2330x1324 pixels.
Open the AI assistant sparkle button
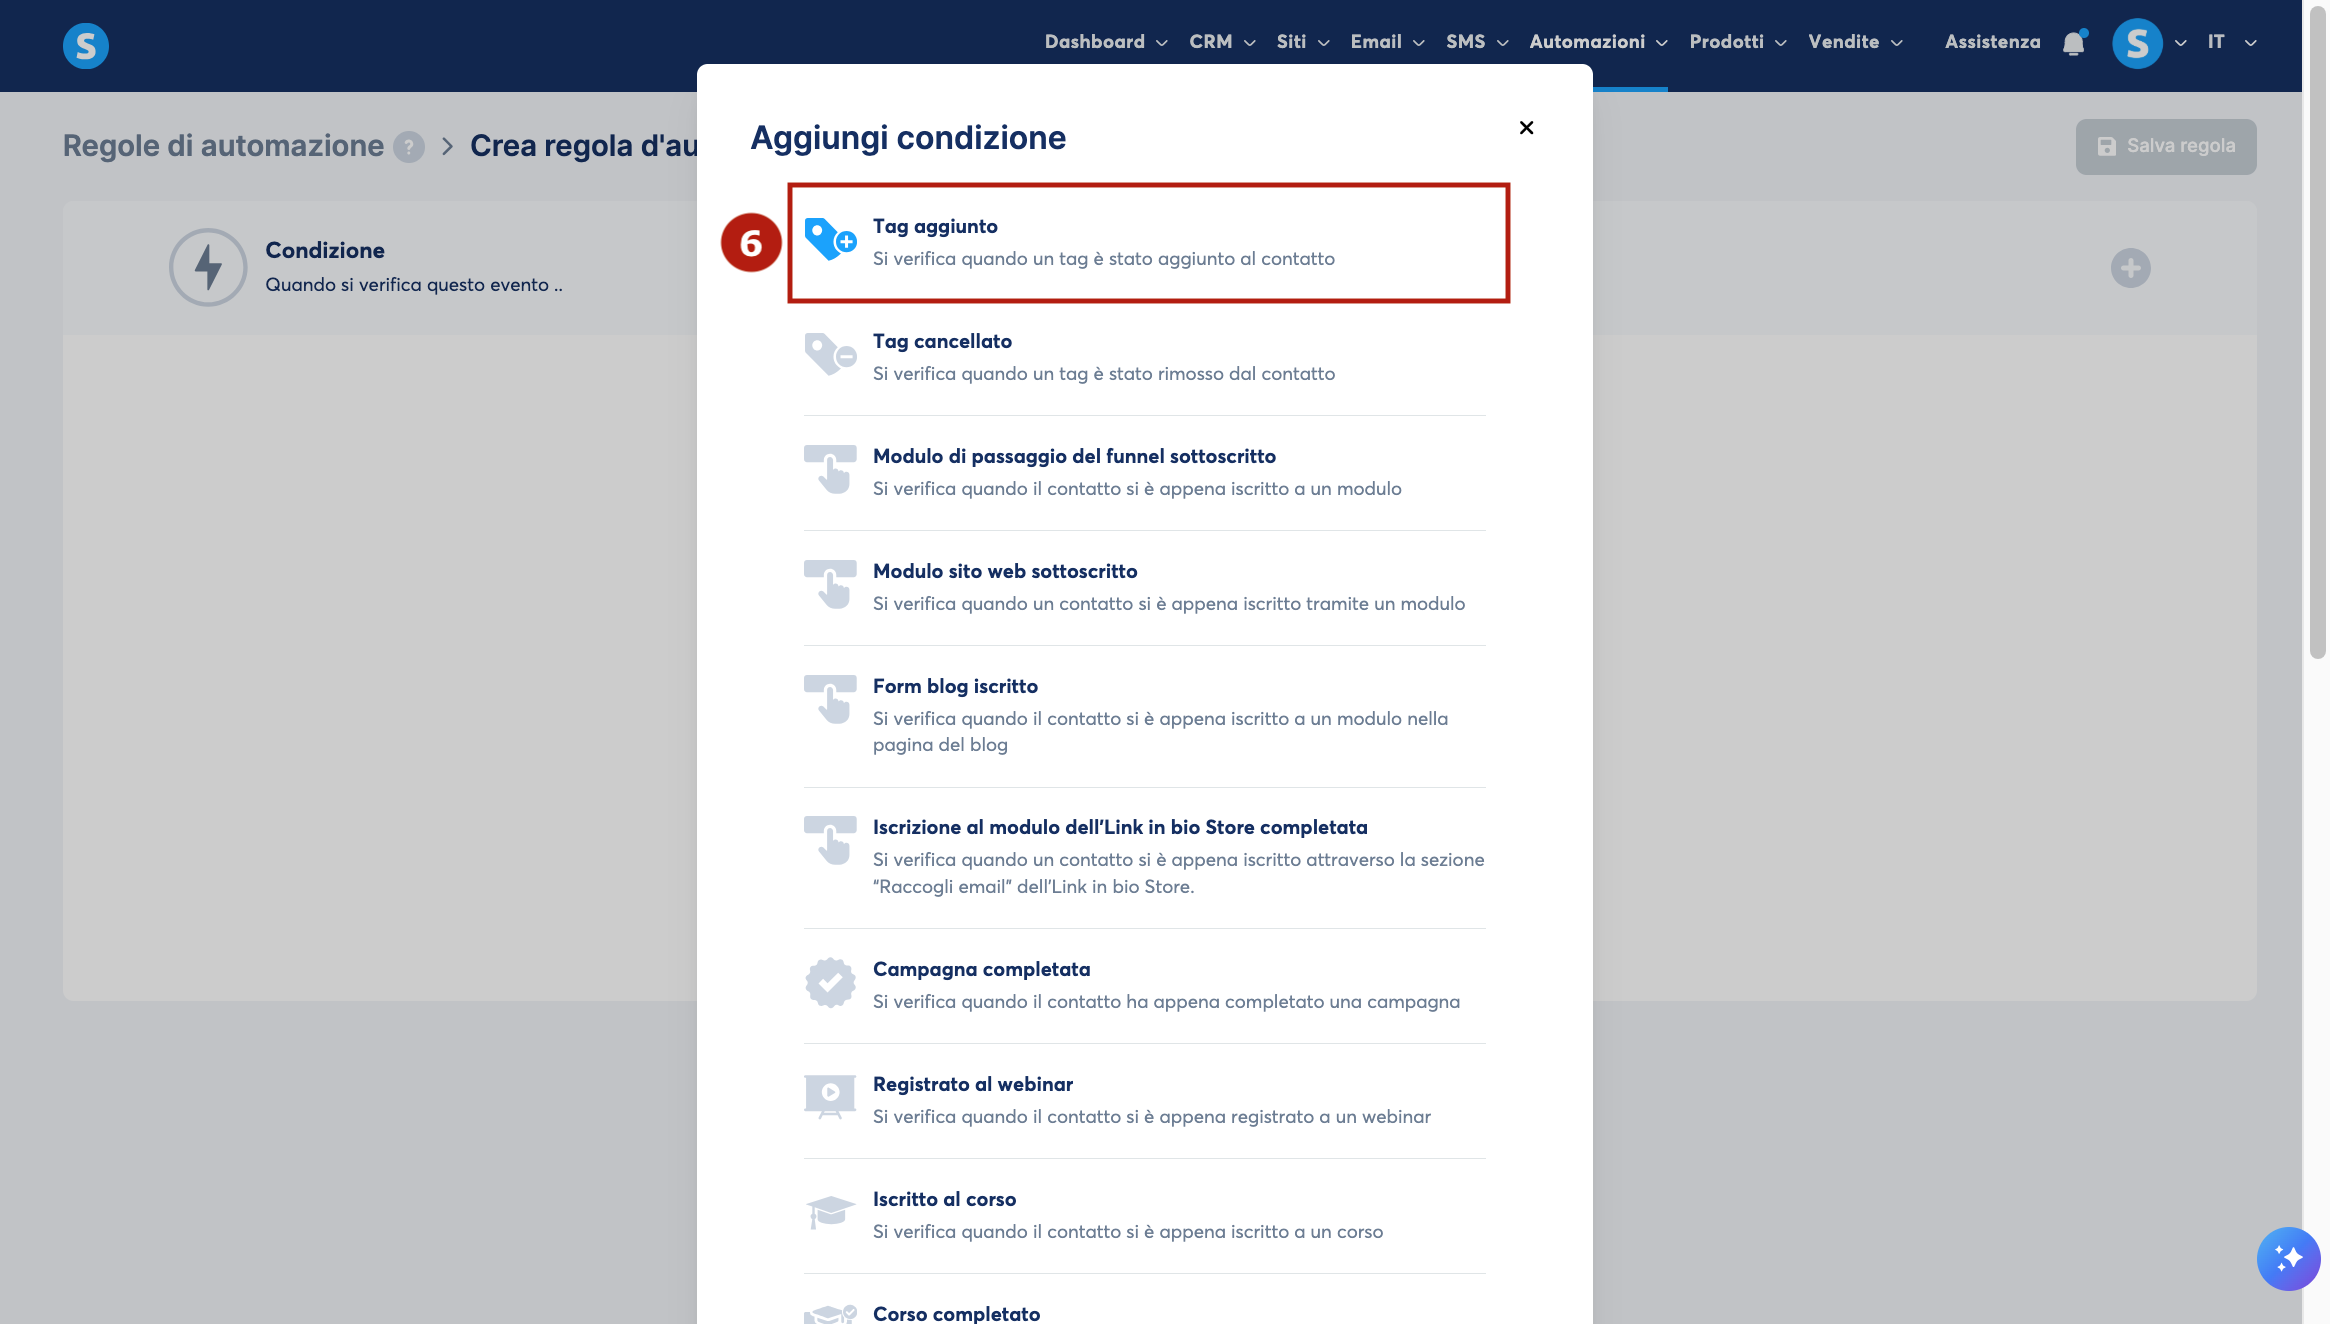tap(2288, 1258)
